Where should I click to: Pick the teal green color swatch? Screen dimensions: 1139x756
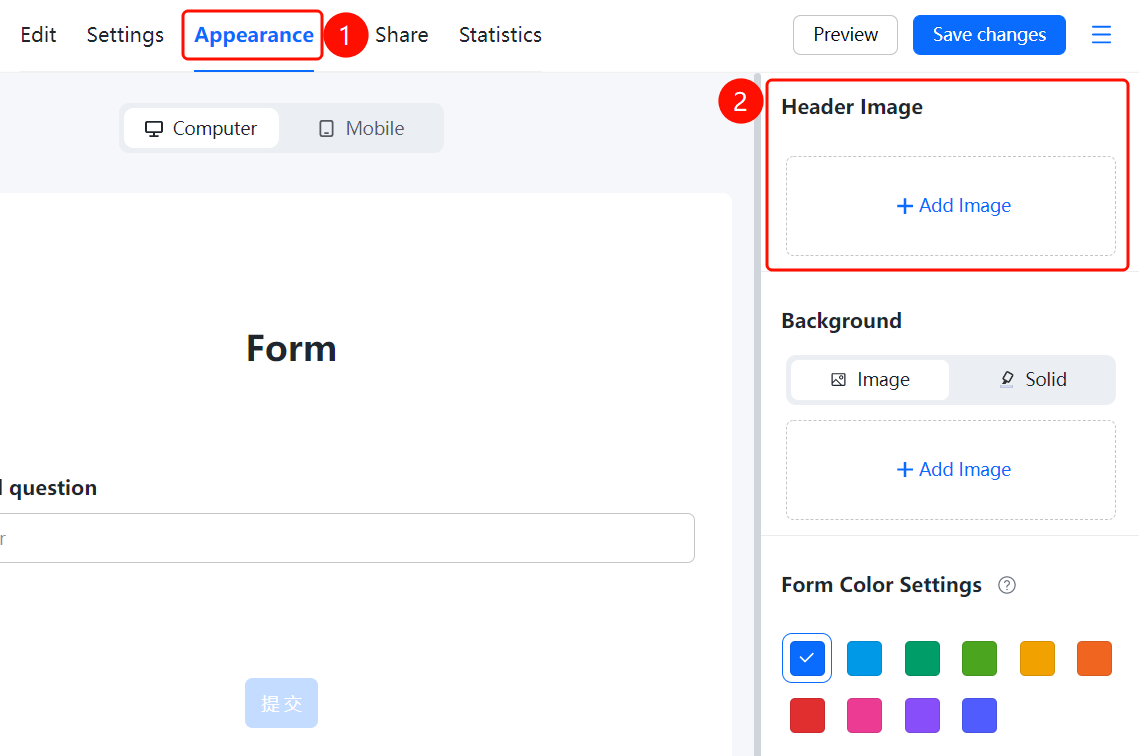point(923,659)
